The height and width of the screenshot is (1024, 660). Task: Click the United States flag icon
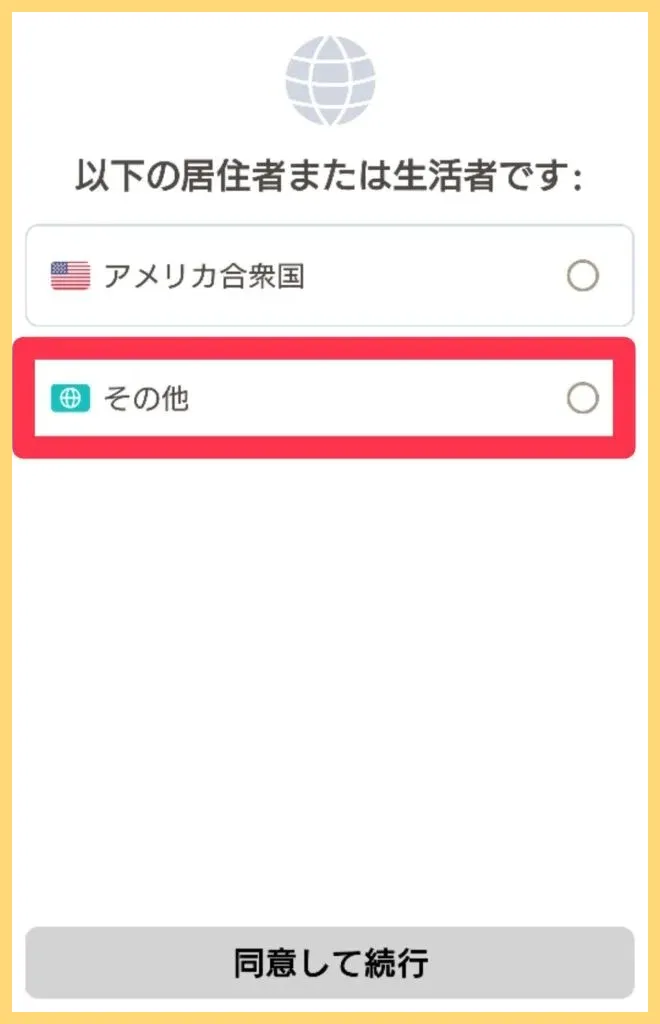[x=70, y=276]
